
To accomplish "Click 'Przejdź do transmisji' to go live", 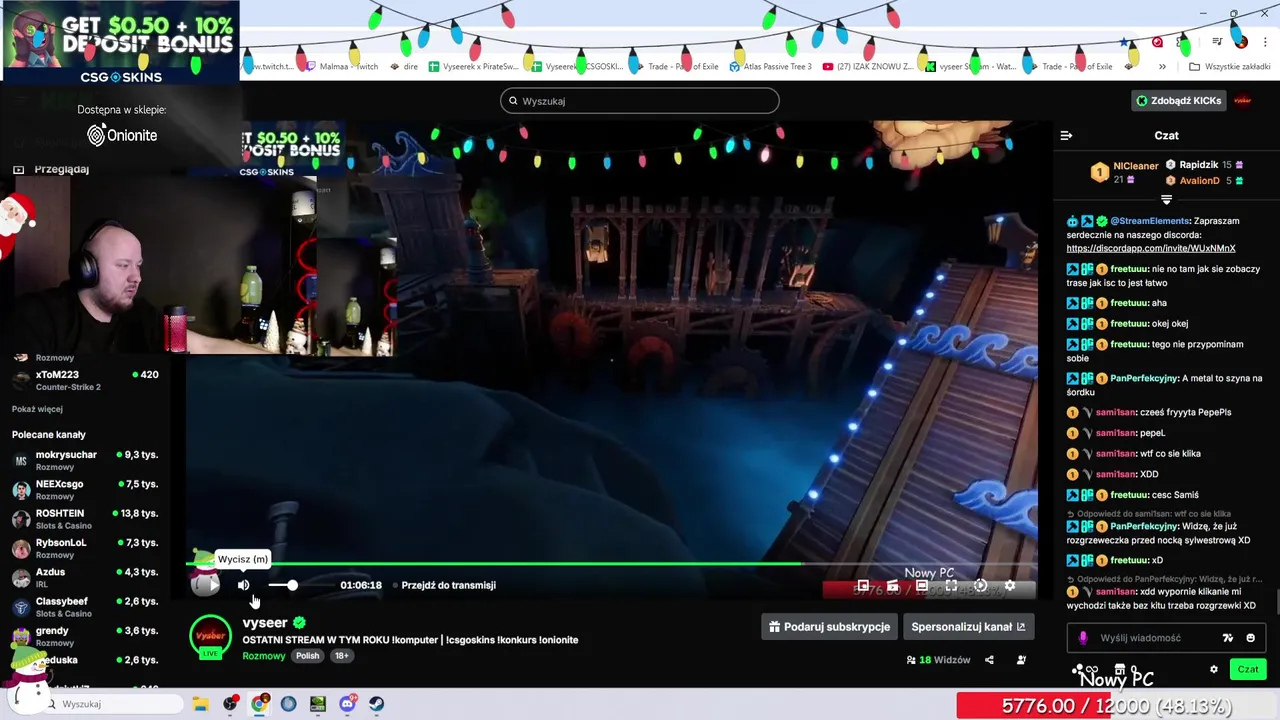I will click(x=448, y=585).
